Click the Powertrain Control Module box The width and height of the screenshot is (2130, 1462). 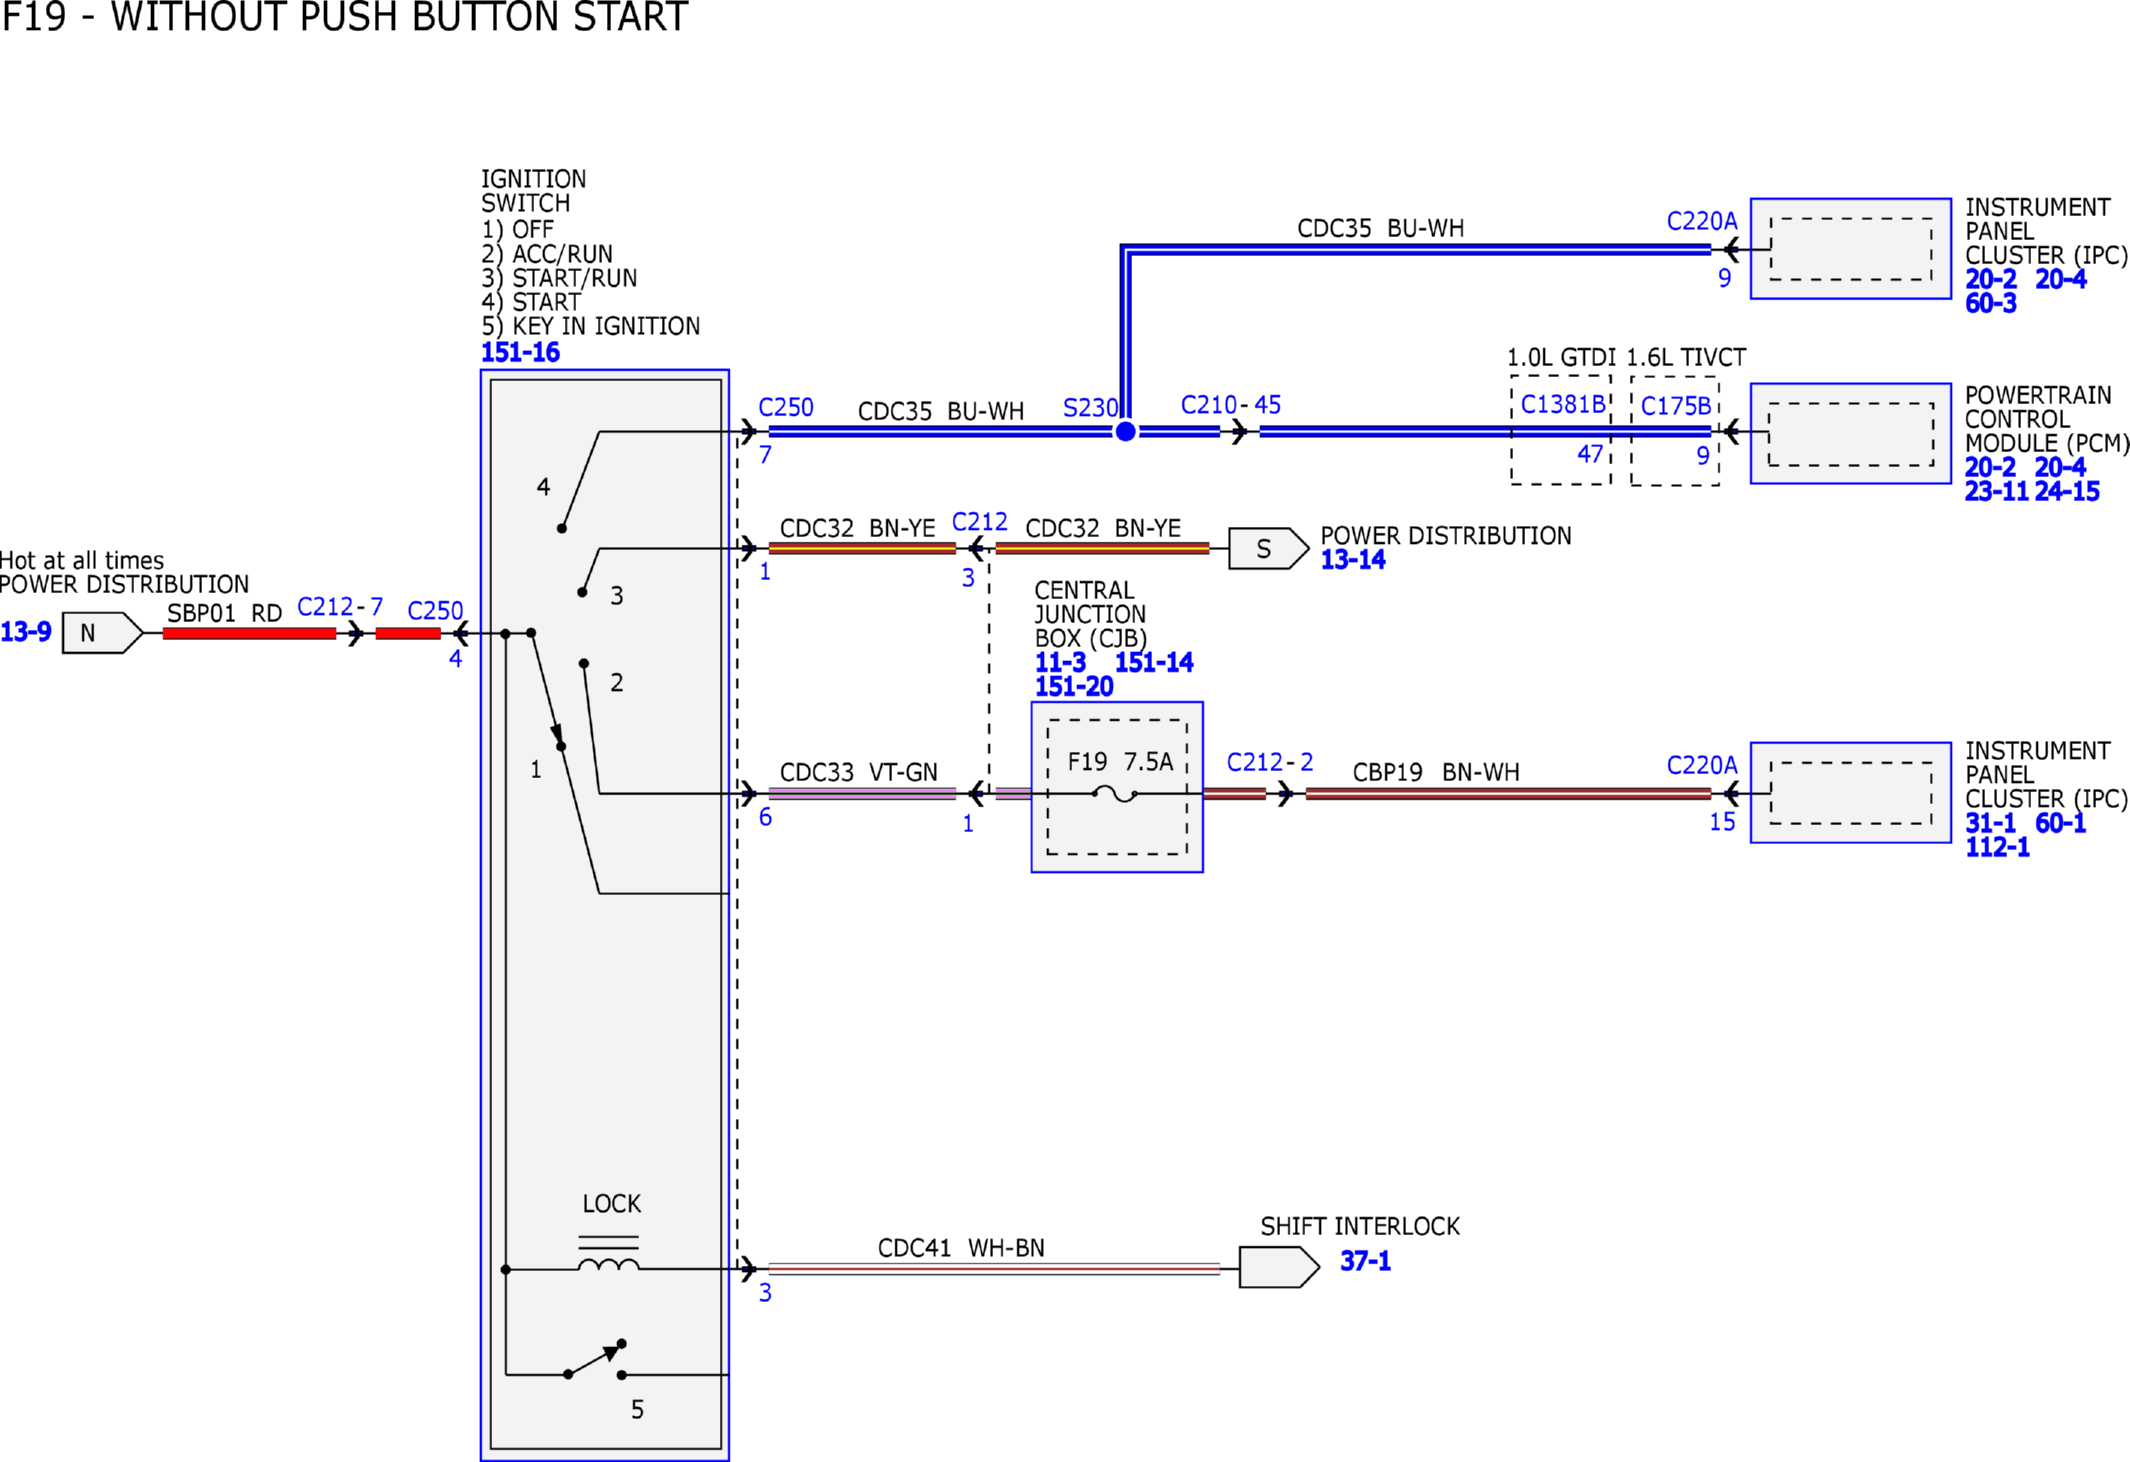(1850, 434)
